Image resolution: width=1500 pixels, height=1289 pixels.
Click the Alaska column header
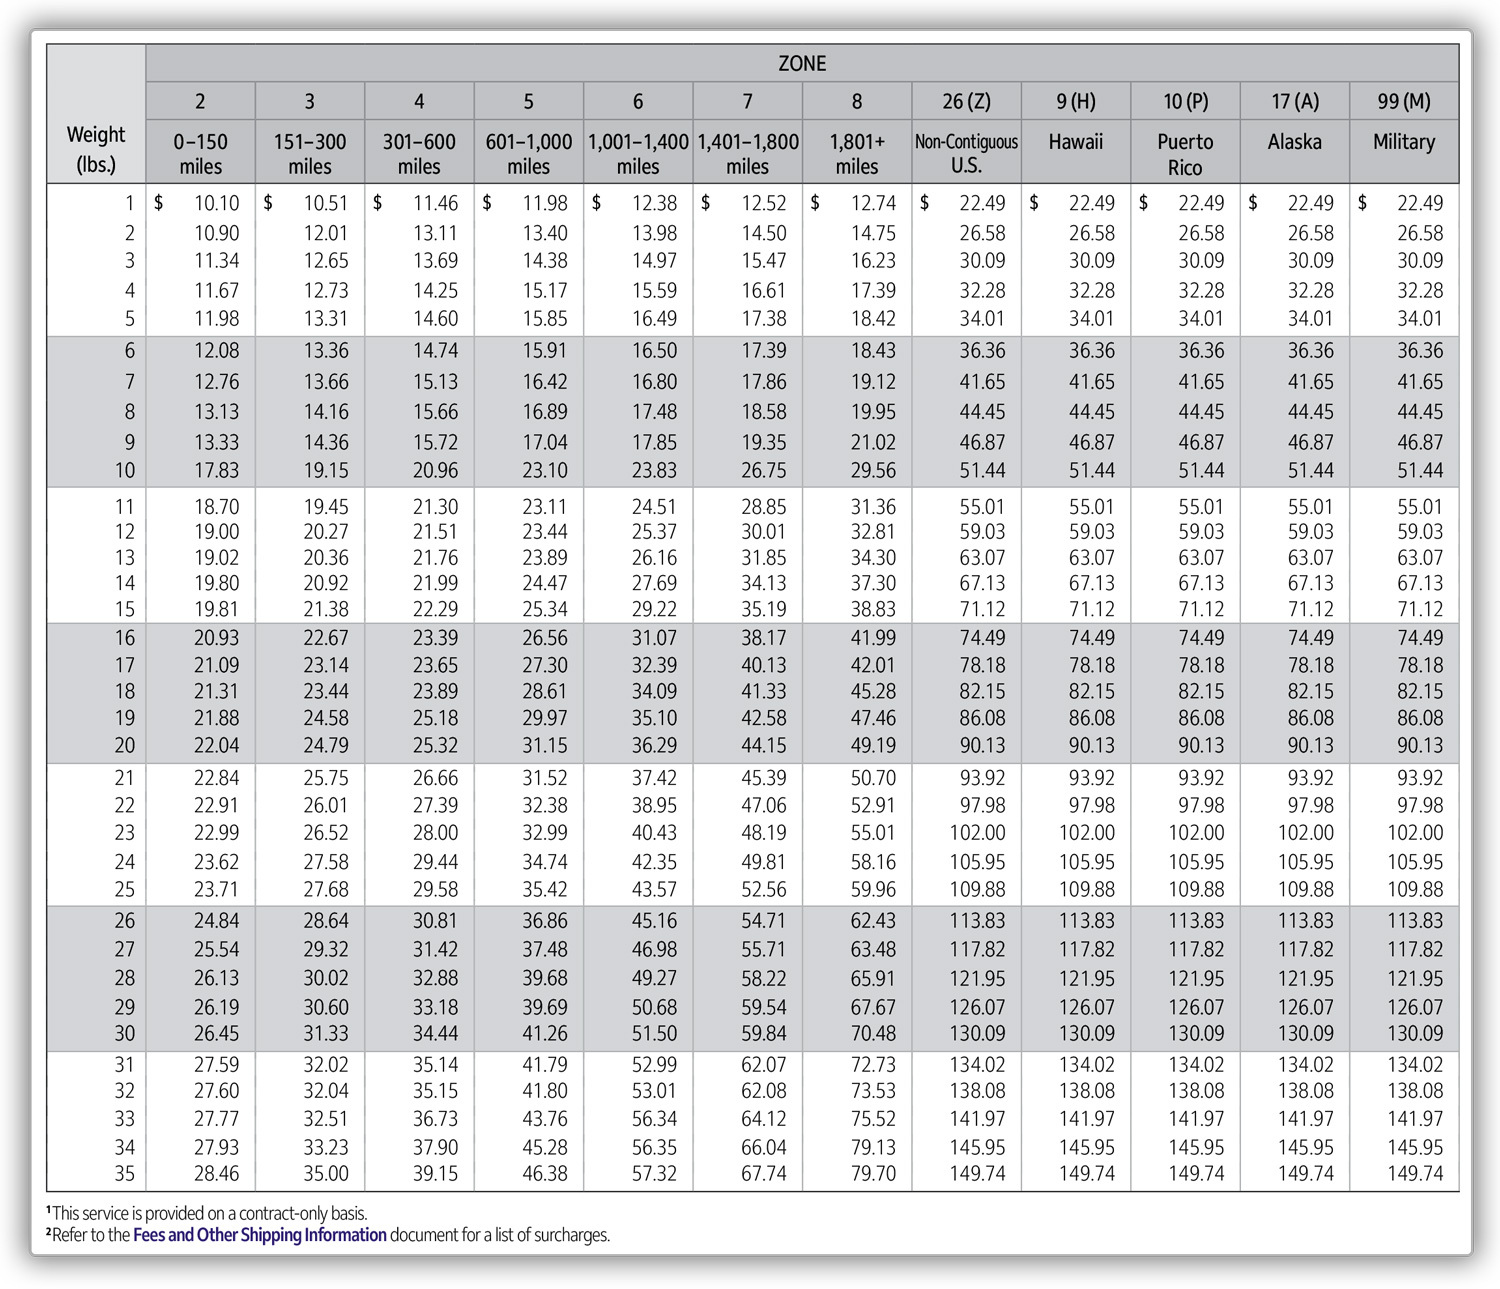(x=1294, y=142)
